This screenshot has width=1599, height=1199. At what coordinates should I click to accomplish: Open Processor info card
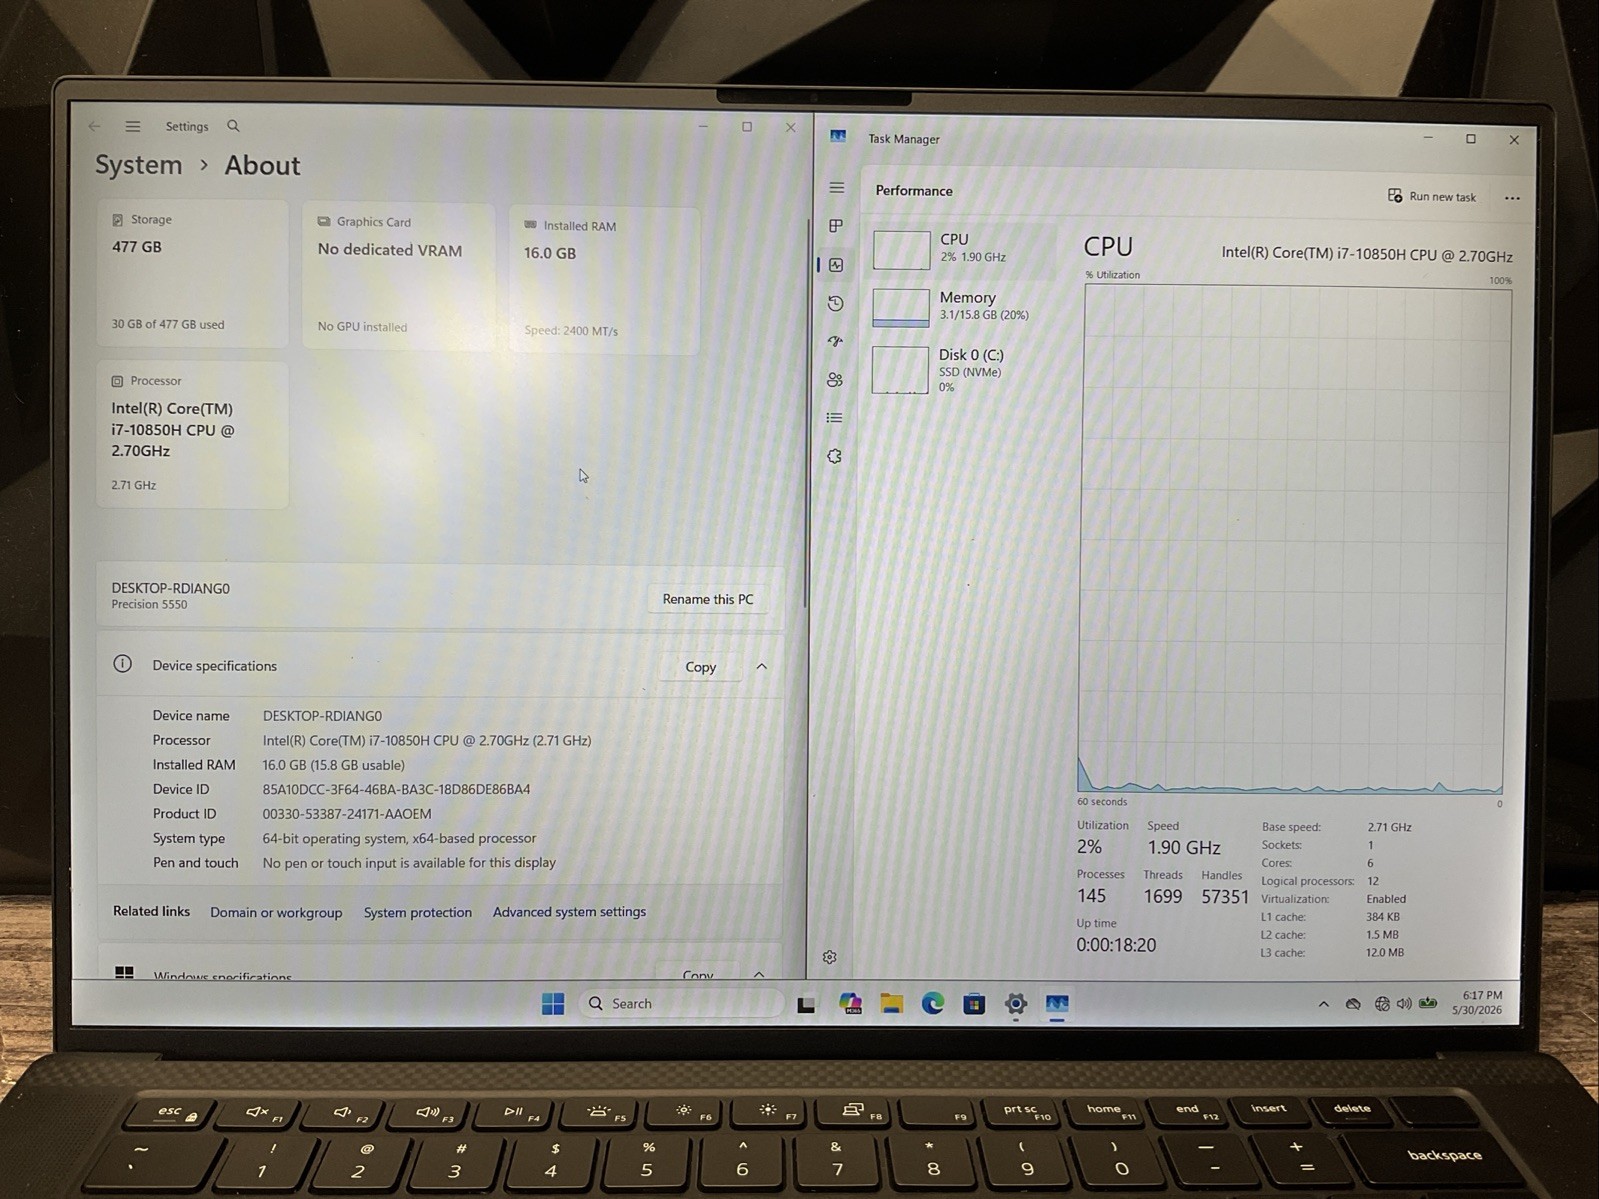192,435
